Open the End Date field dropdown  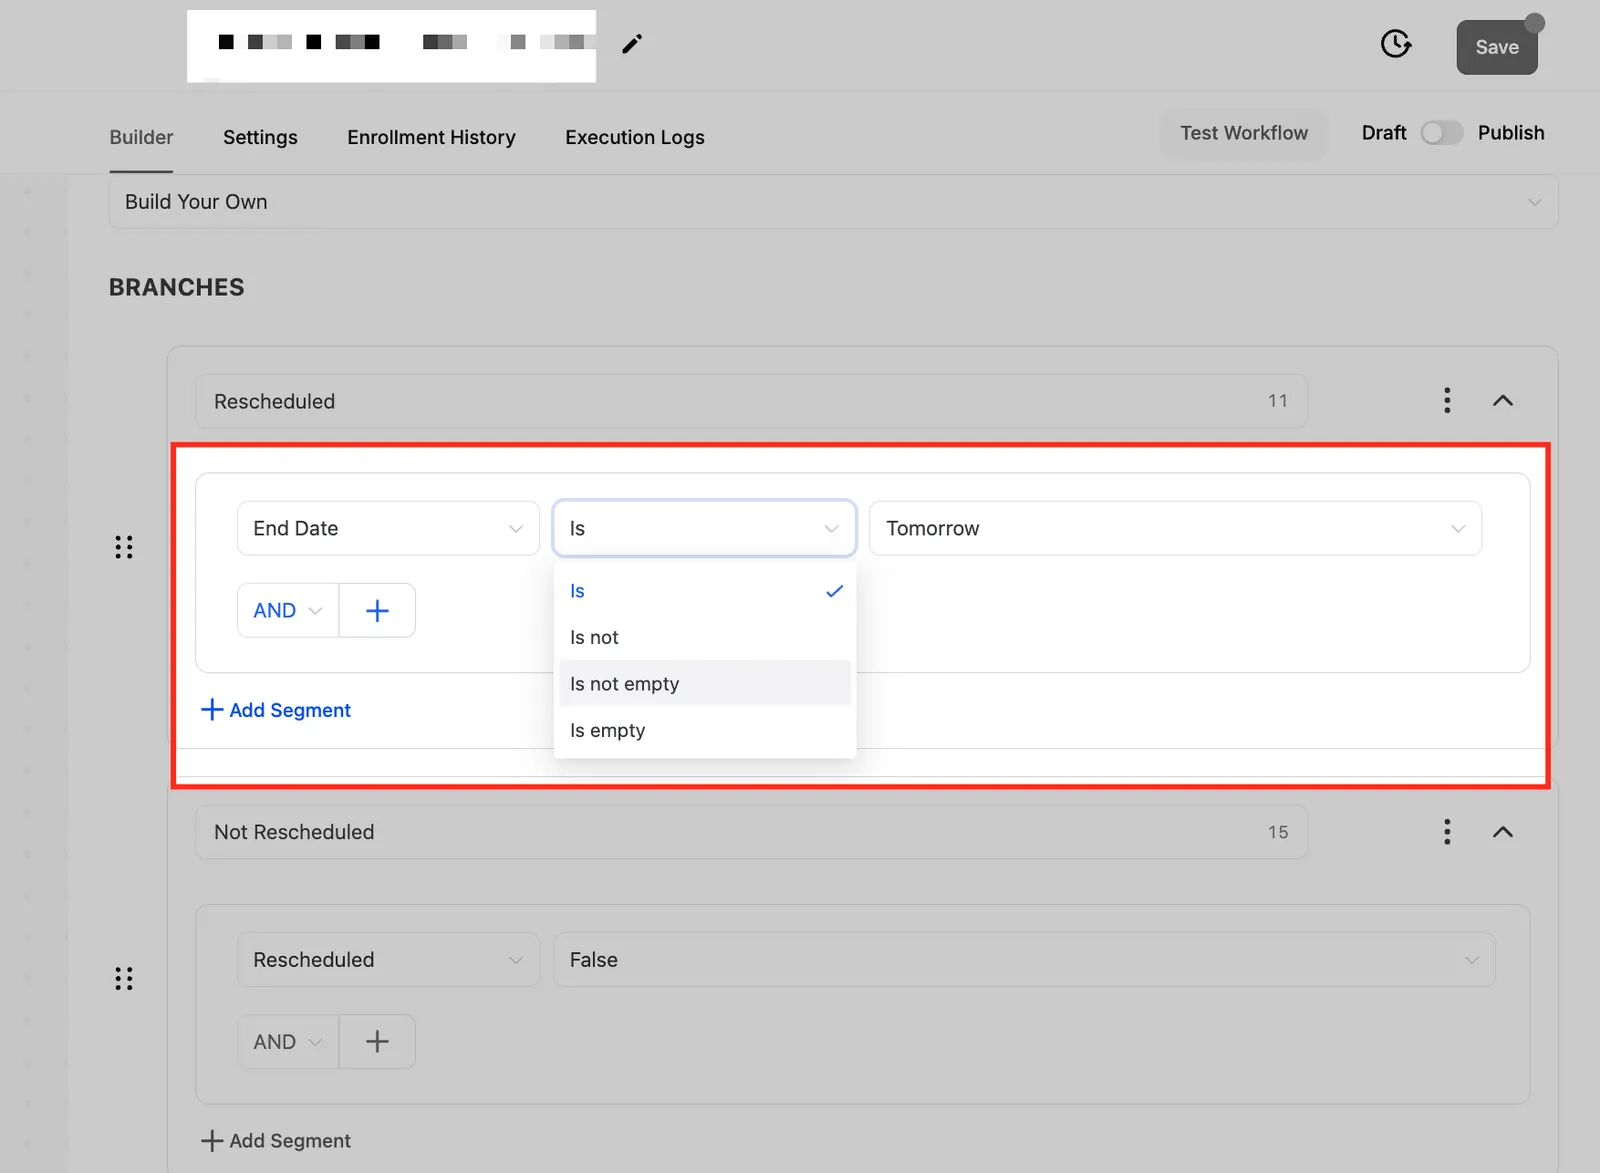tap(388, 528)
